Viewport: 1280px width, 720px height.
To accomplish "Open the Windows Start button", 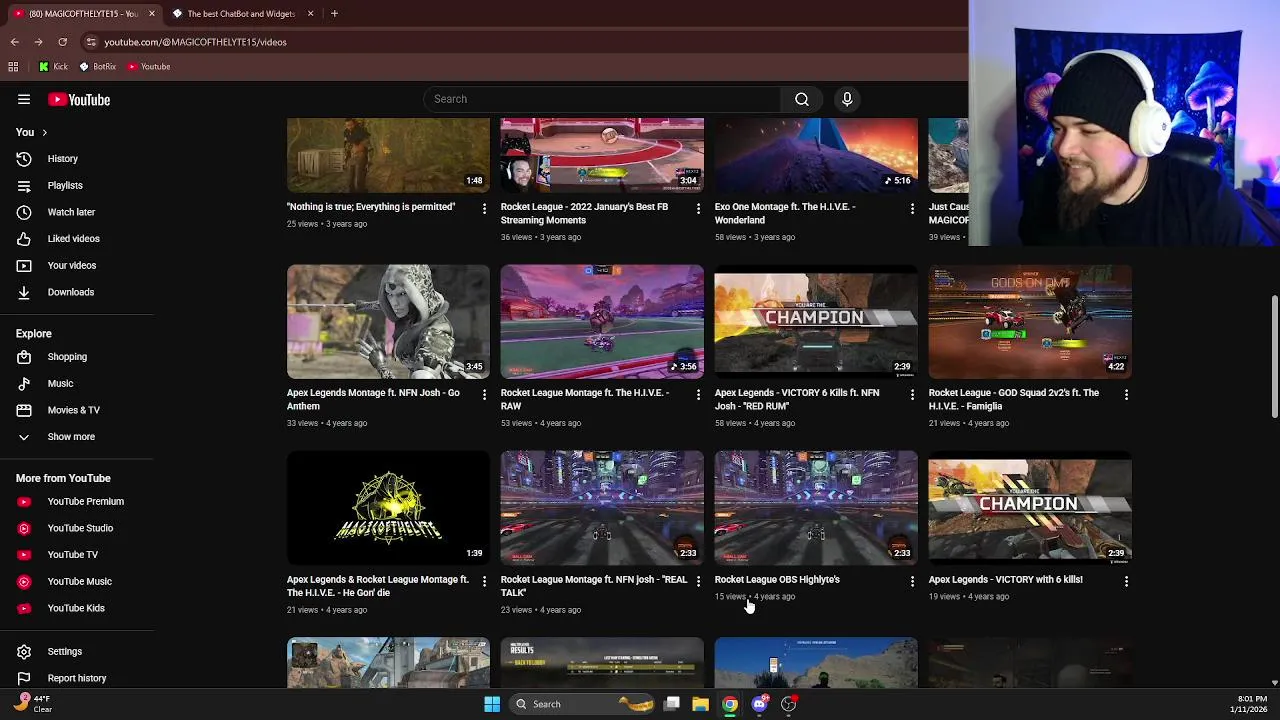I will coord(492,704).
